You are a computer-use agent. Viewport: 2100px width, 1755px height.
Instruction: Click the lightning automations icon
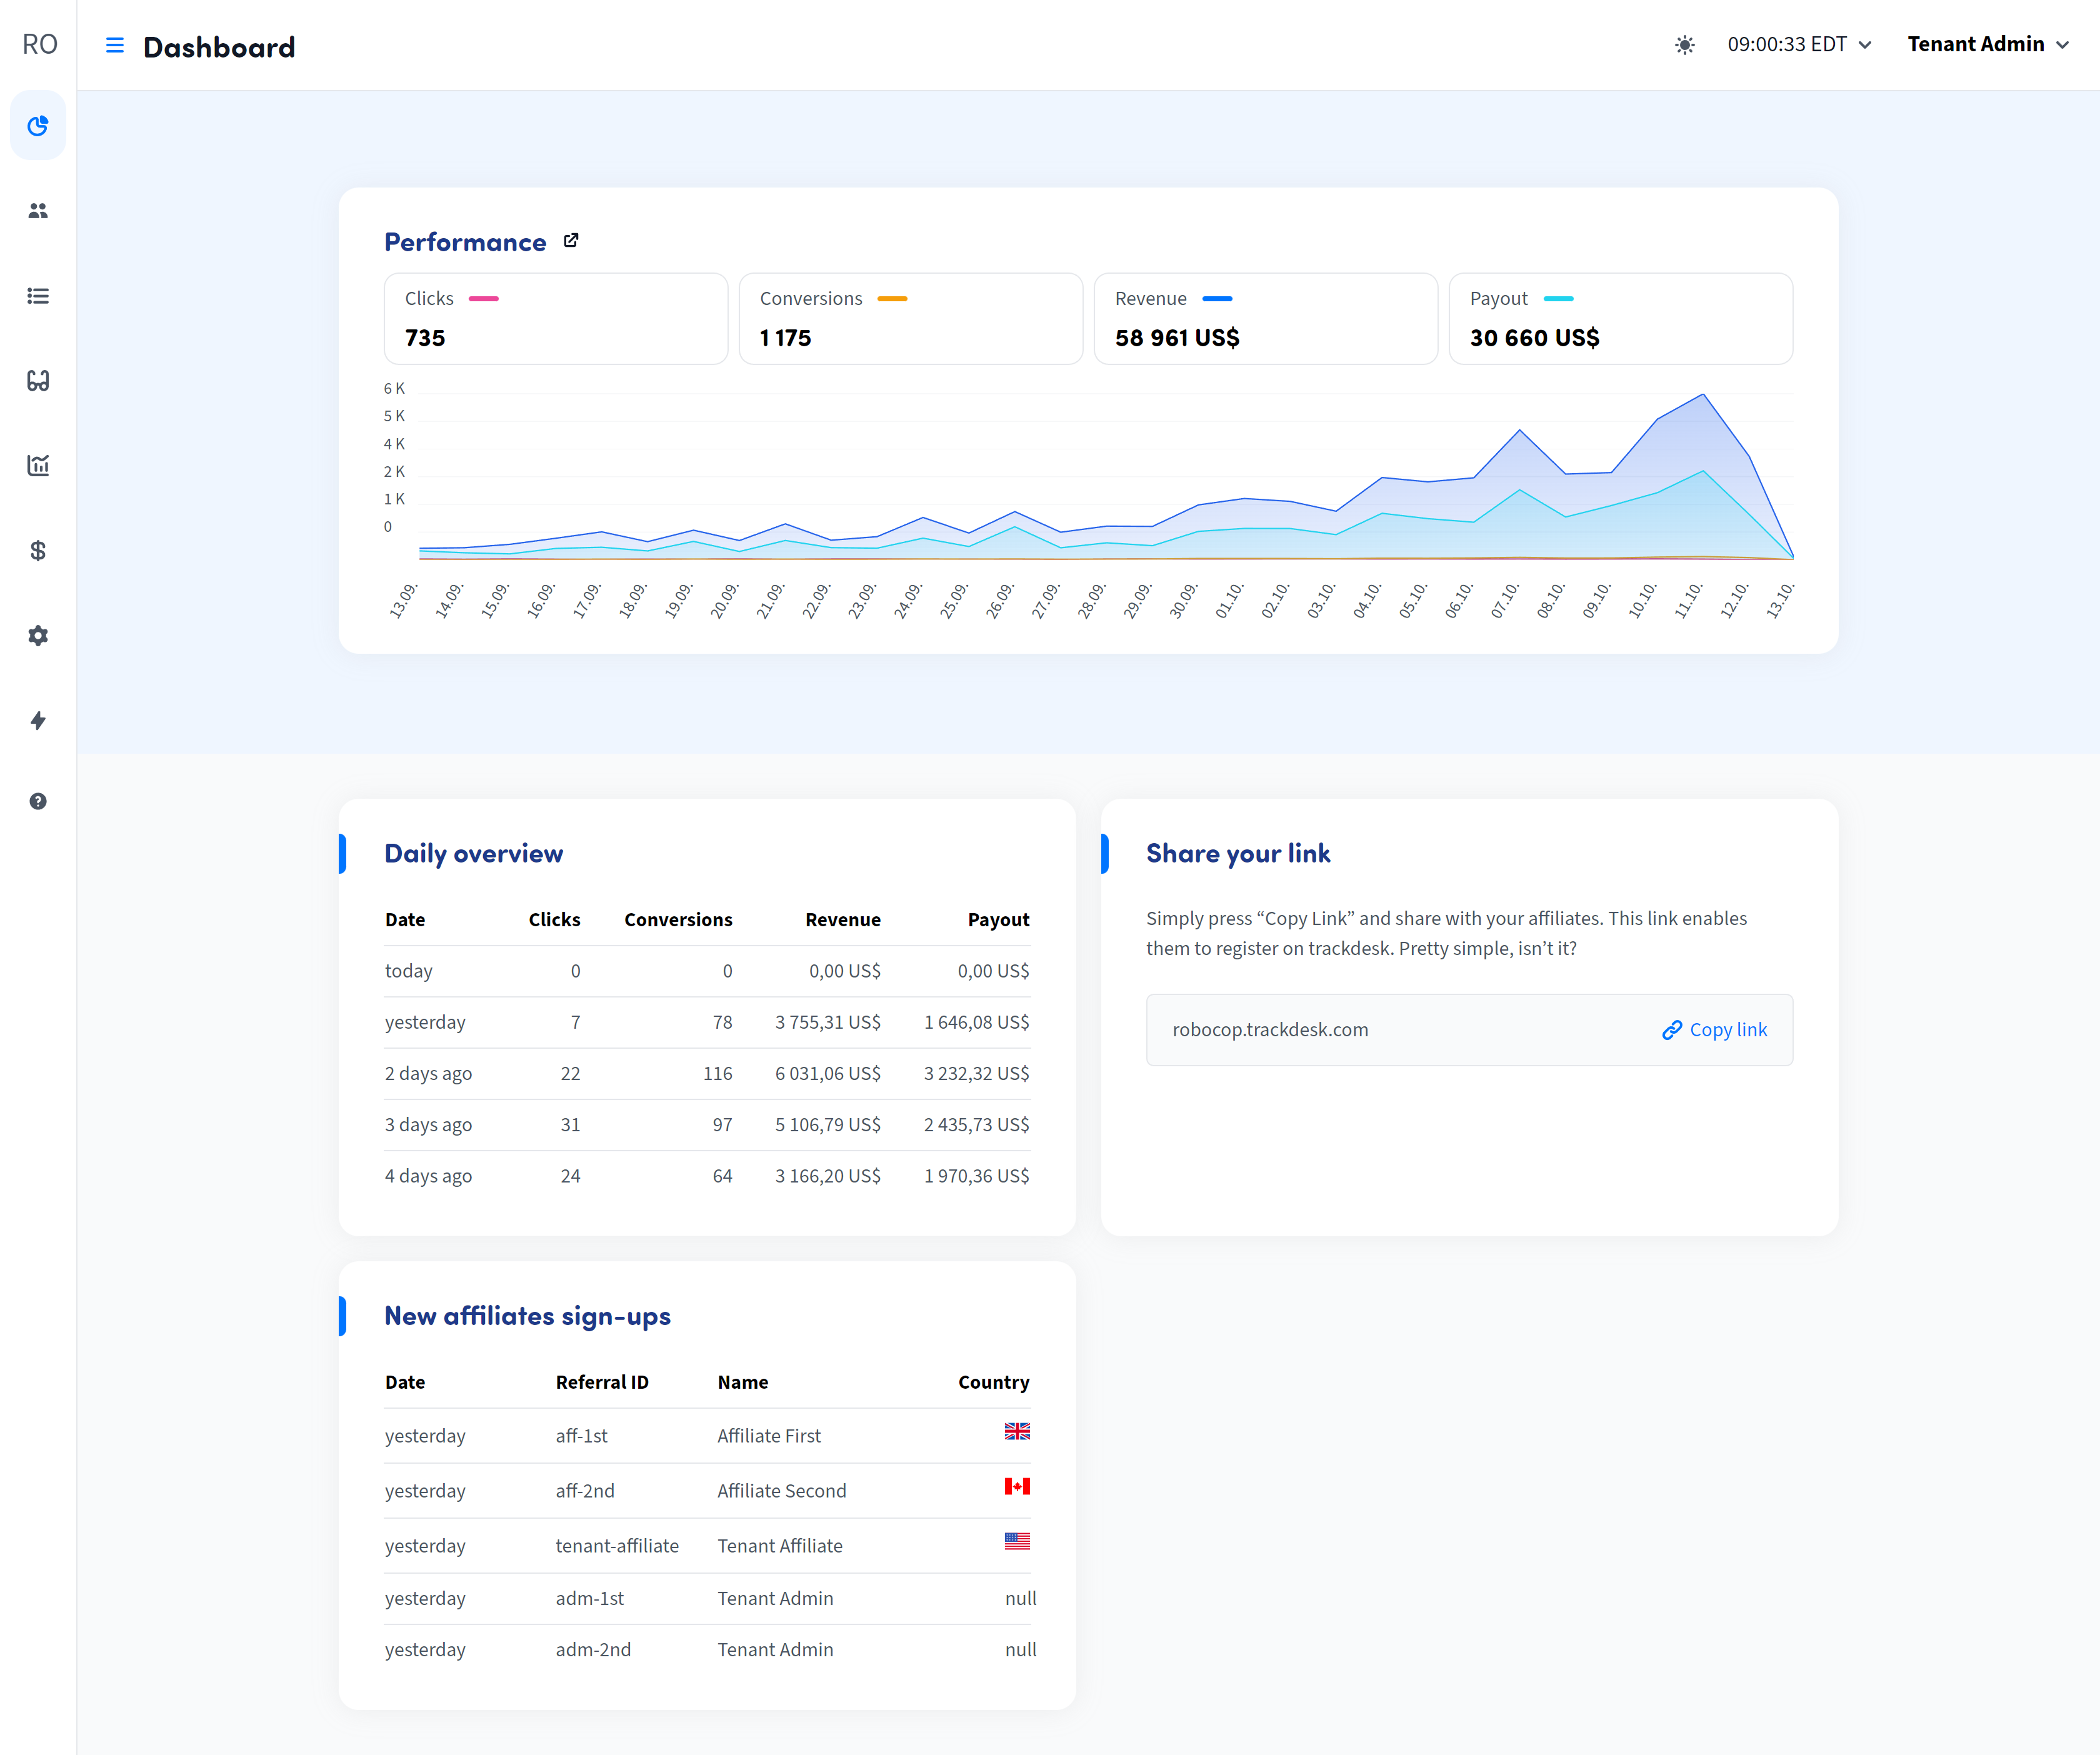point(37,720)
